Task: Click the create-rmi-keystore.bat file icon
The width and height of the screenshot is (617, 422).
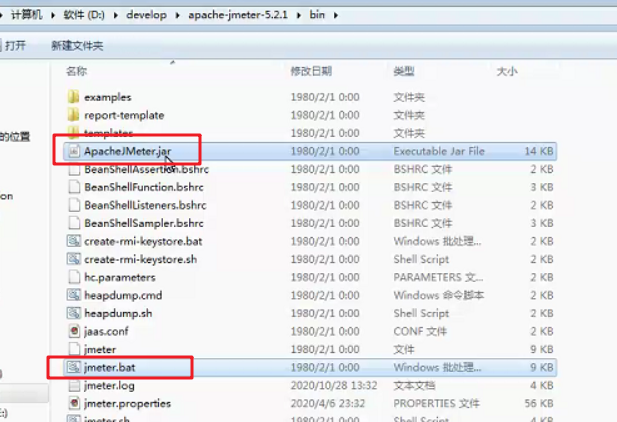Action: (74, 241)
